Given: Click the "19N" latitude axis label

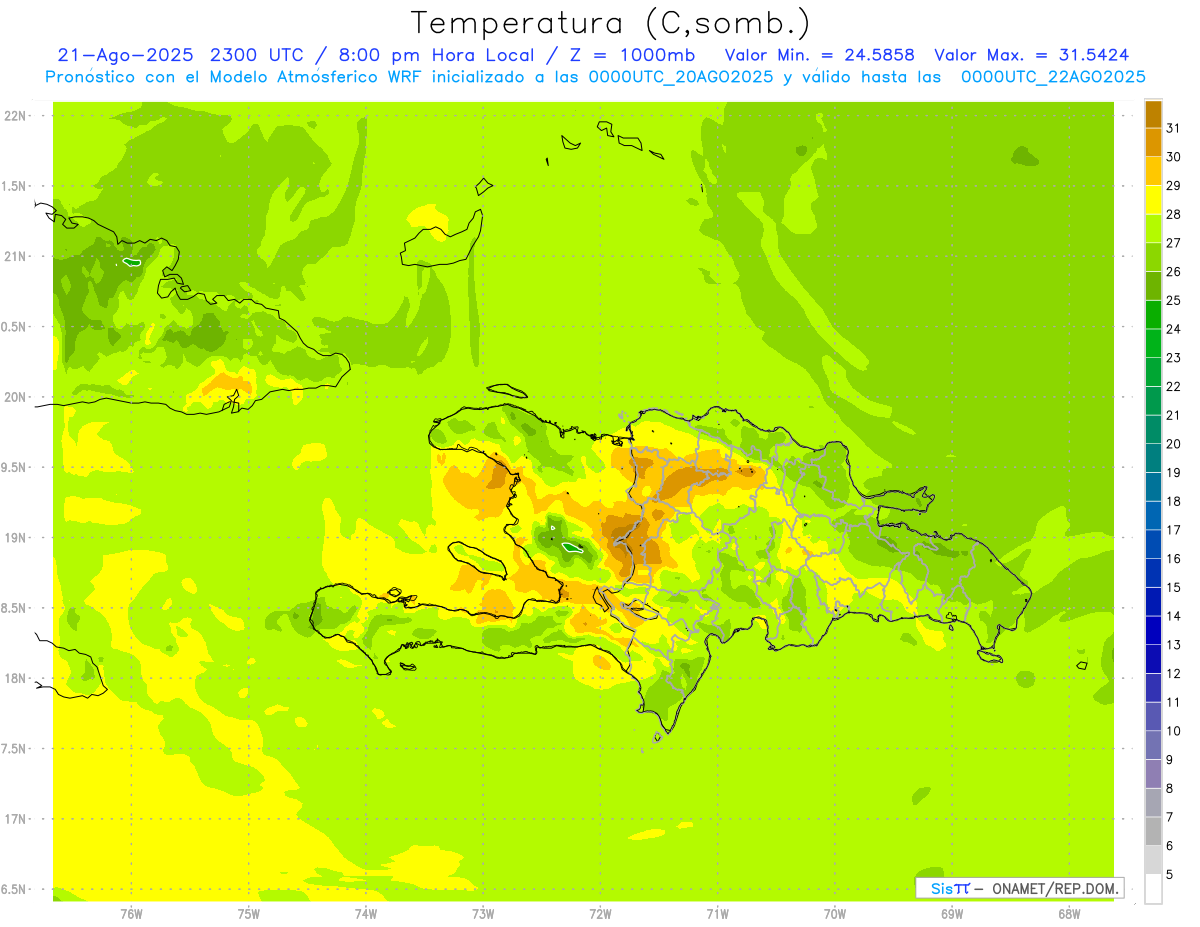Looking at the screenshot, I should pyautogui.click(x=15, y=538).
